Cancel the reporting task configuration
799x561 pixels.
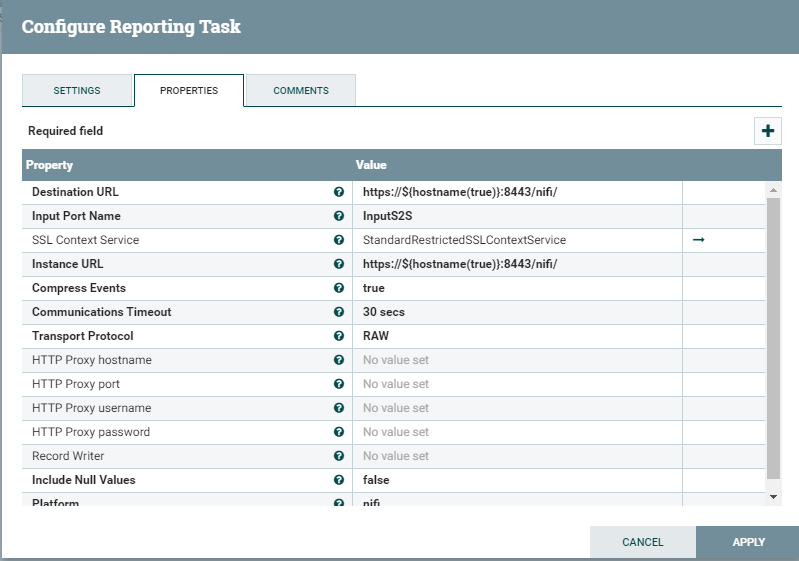pyautogui.click(x=643, y=542)
